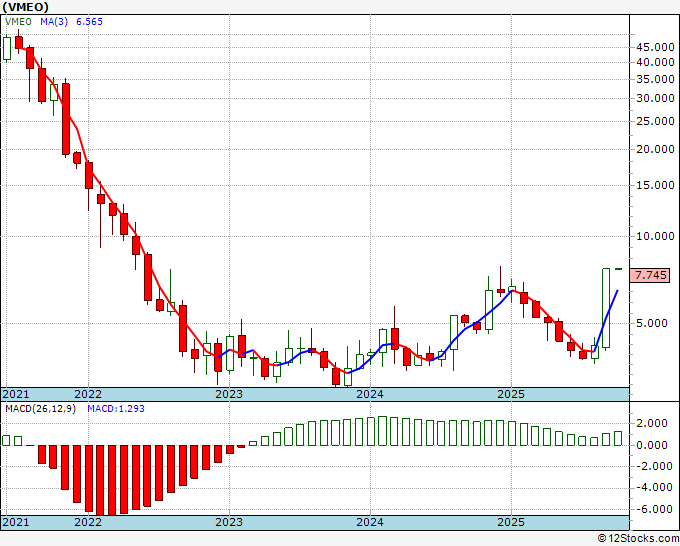Click 2023 on the price chart time axis
This screenshot has height=546, width=680.
(x=229, y=394)
